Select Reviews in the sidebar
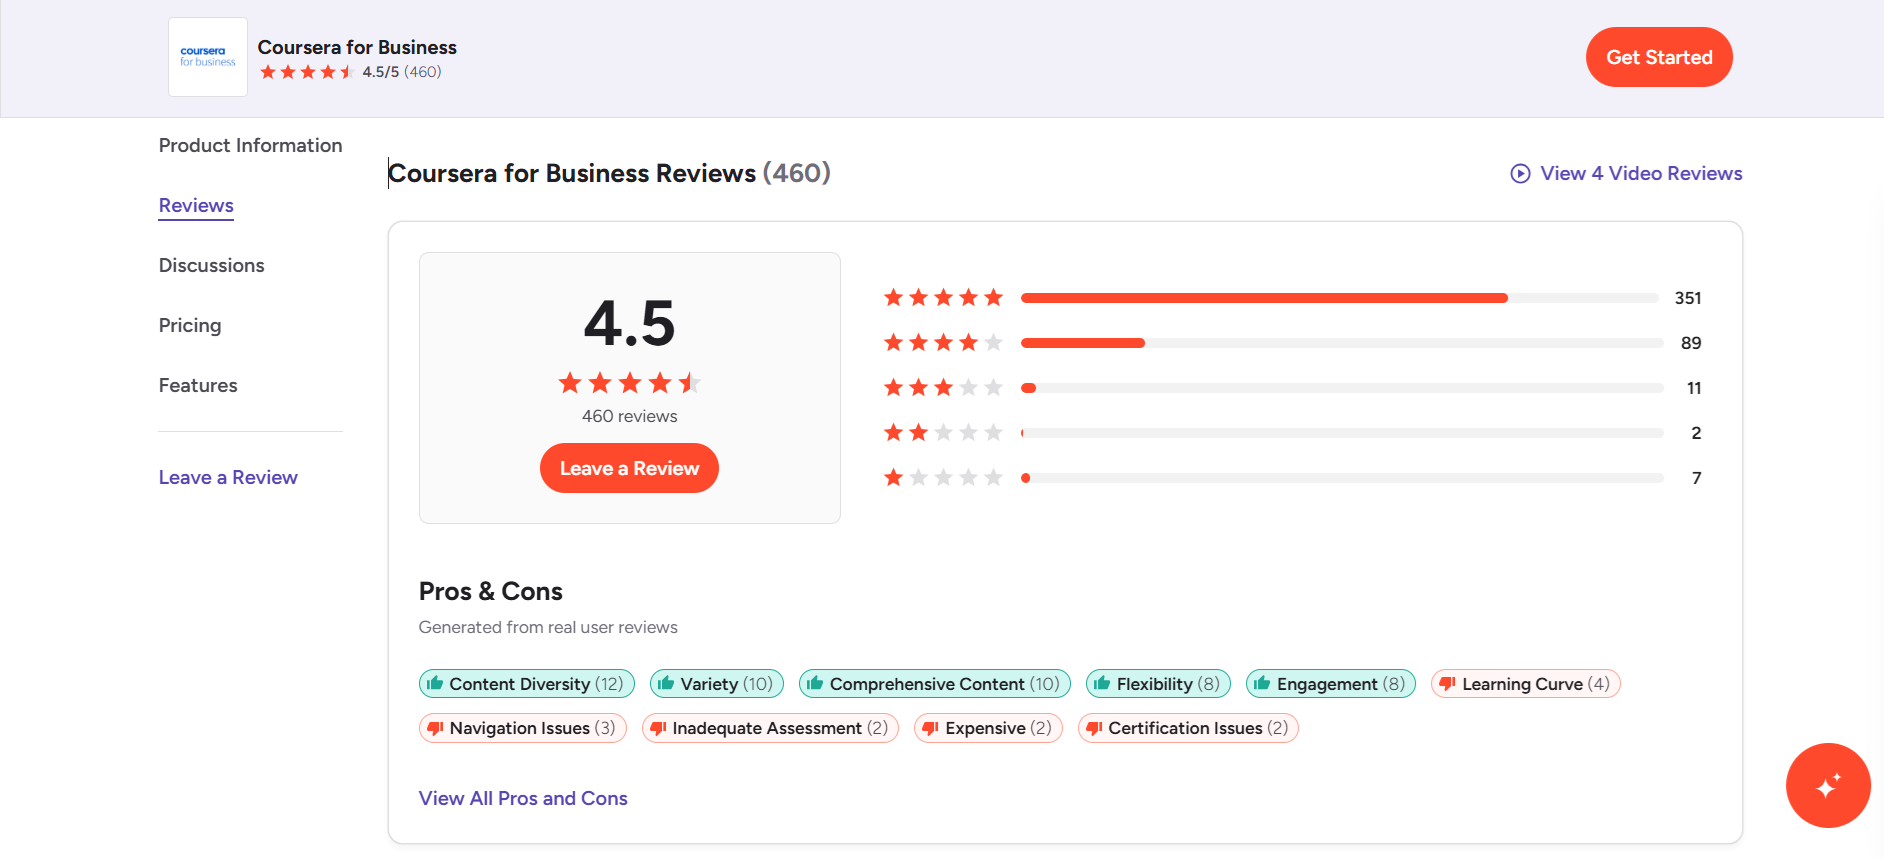1884x859 pixels. 196,205
